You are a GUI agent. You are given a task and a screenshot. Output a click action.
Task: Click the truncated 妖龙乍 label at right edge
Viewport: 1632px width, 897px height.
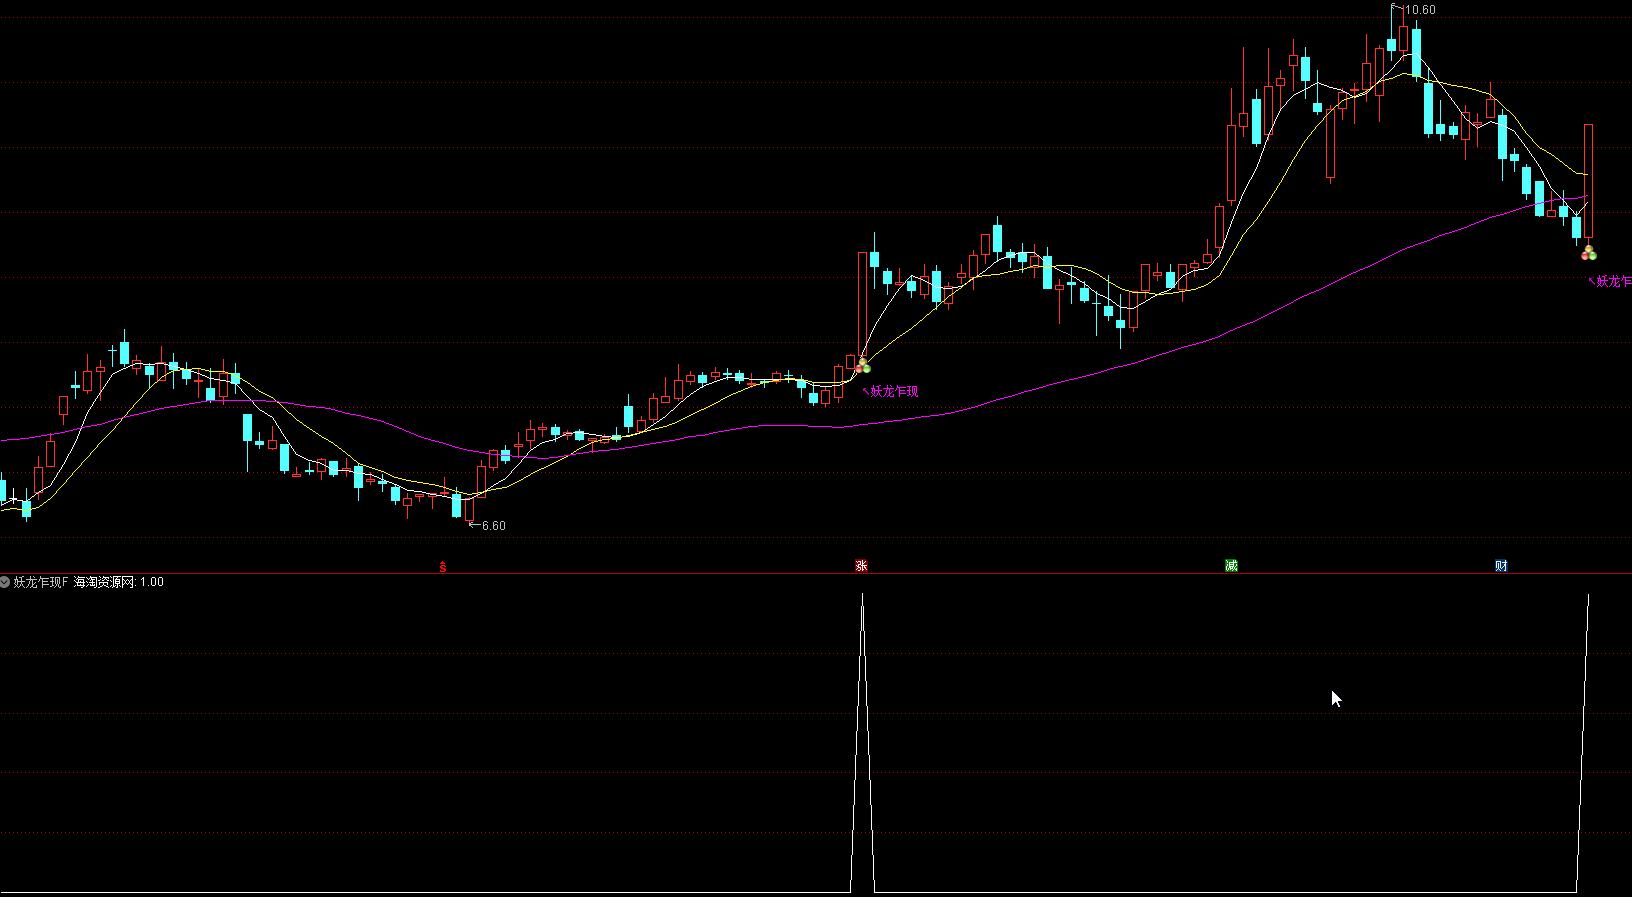(x=1612, y=282)
